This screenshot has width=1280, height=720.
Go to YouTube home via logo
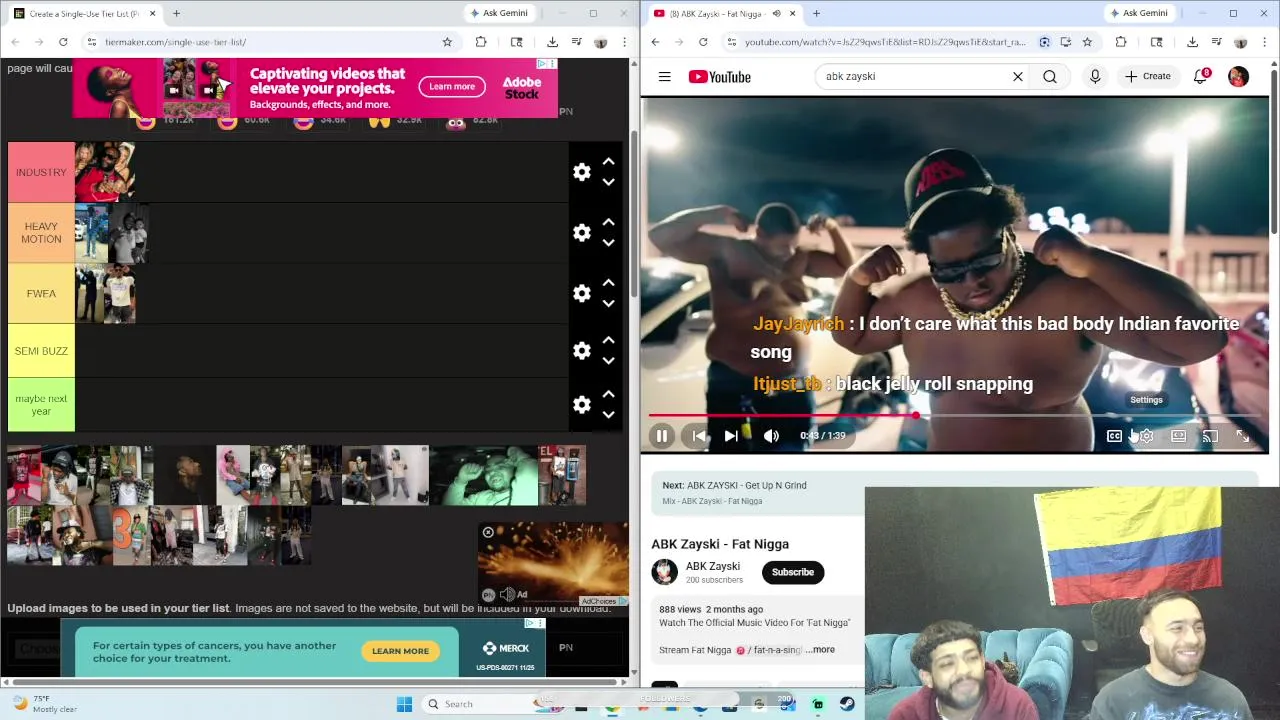click(719, 77)
